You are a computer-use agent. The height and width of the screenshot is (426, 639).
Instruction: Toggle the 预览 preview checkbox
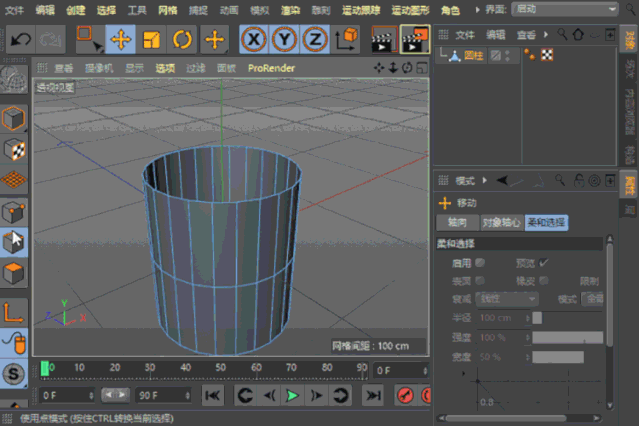point(544,263)
